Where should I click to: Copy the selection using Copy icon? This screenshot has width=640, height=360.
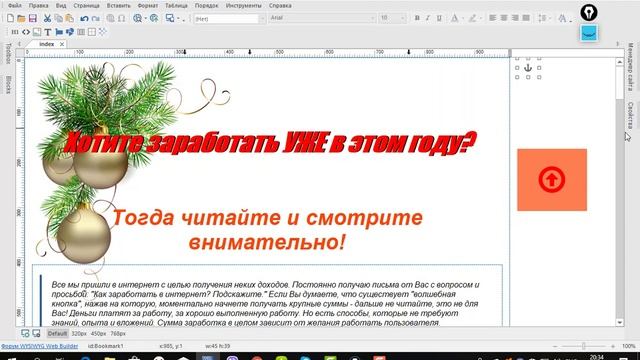58,18
